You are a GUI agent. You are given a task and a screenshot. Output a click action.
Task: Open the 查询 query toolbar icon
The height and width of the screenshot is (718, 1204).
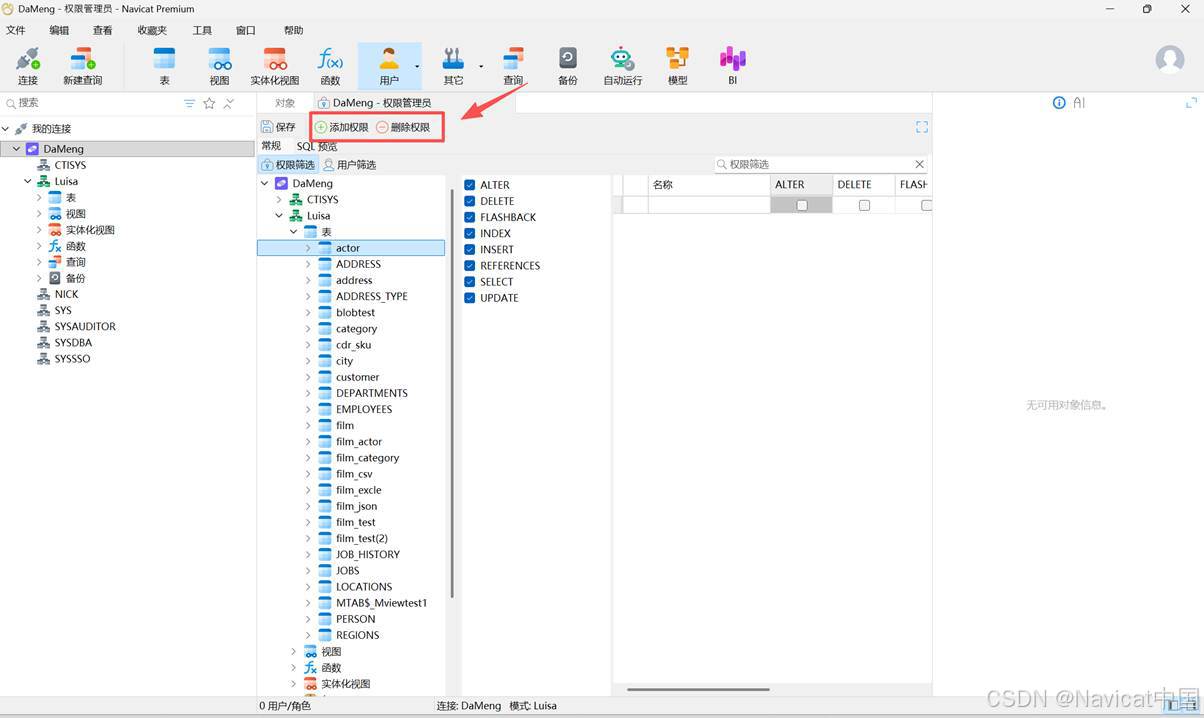click(513, 65)
